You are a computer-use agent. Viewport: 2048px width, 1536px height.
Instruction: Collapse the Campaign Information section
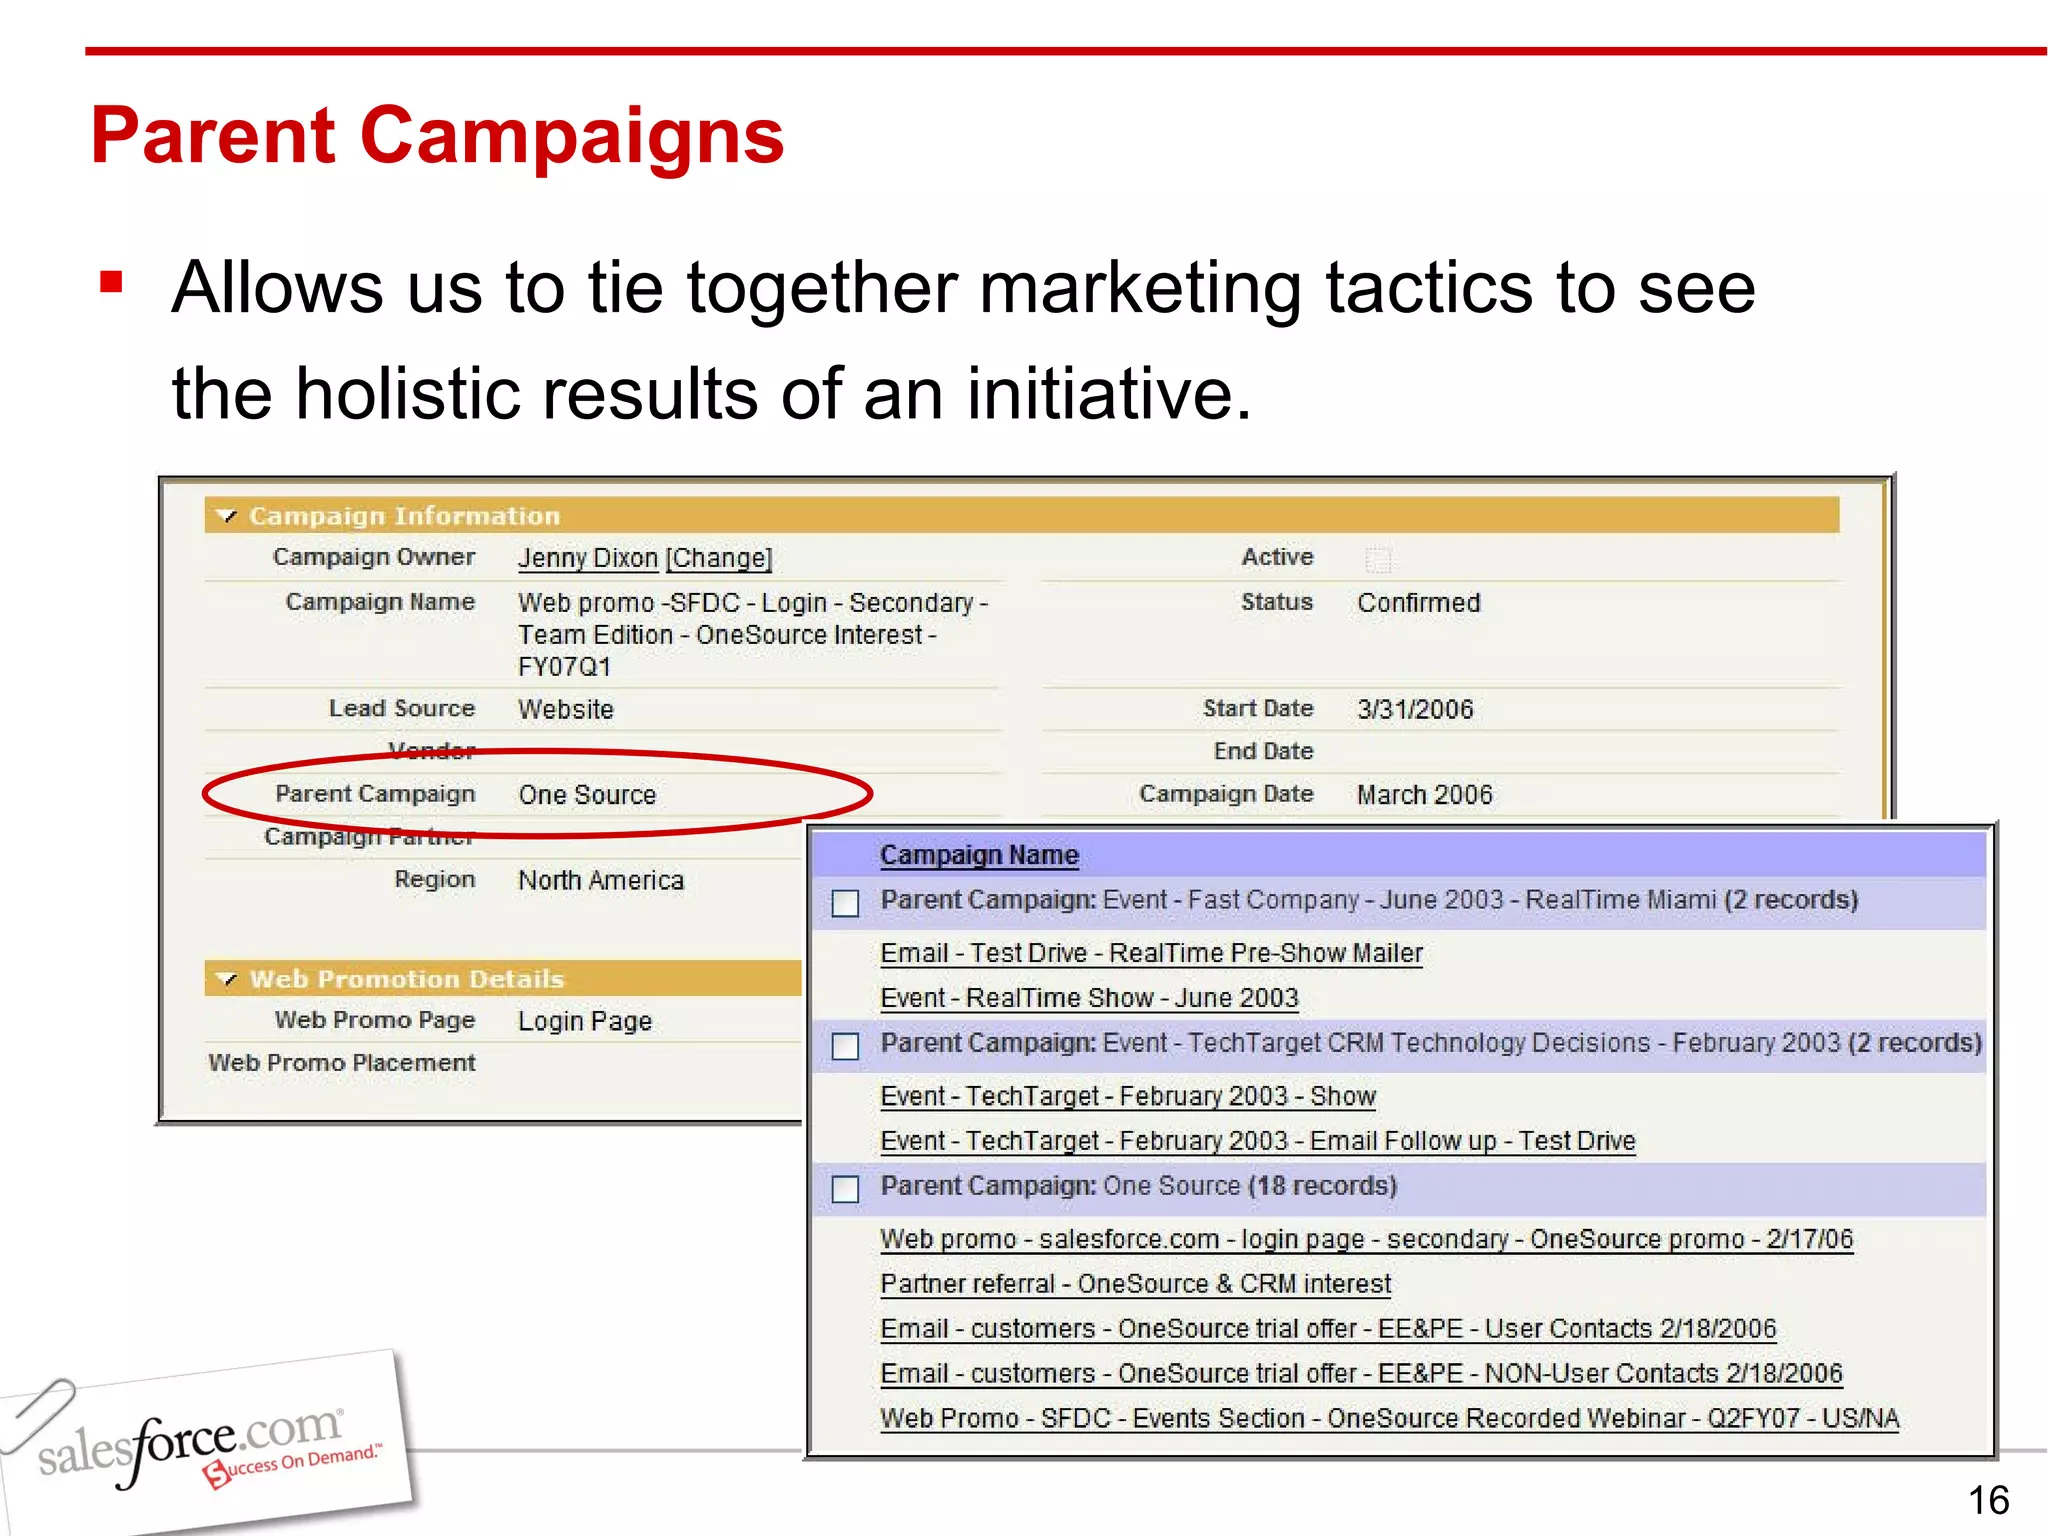click(x=227, y=516)
